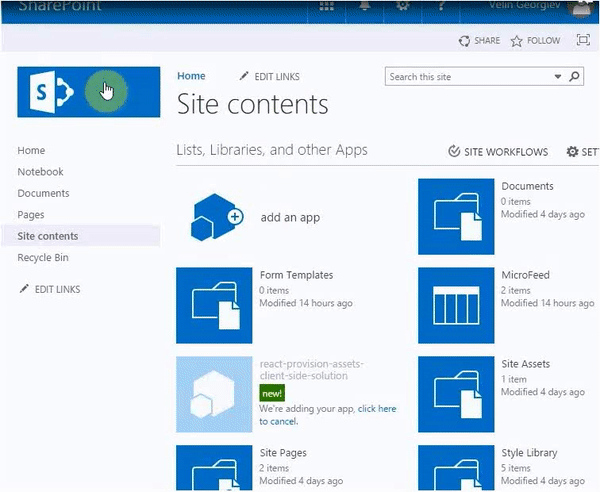This screenshot has width=600, height=492.
Task: Click the Form Templates title
Action: point(296,275)
